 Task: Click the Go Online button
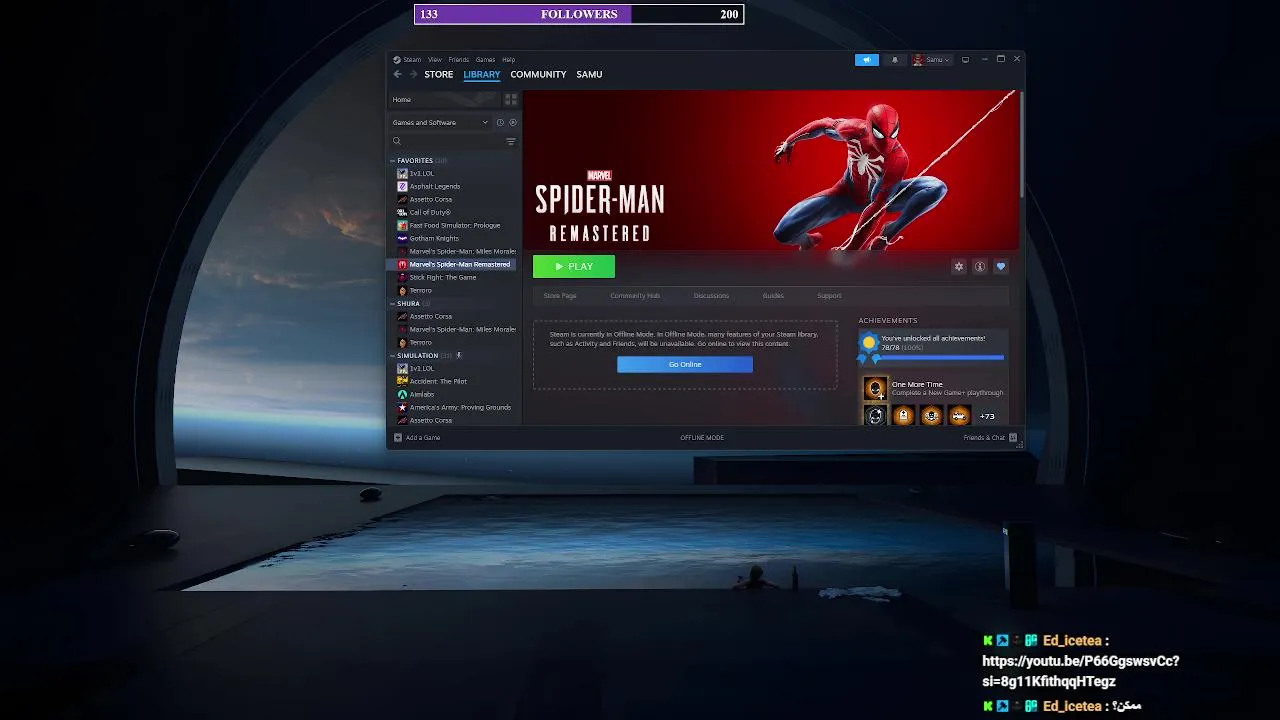(x=685, y=364)
